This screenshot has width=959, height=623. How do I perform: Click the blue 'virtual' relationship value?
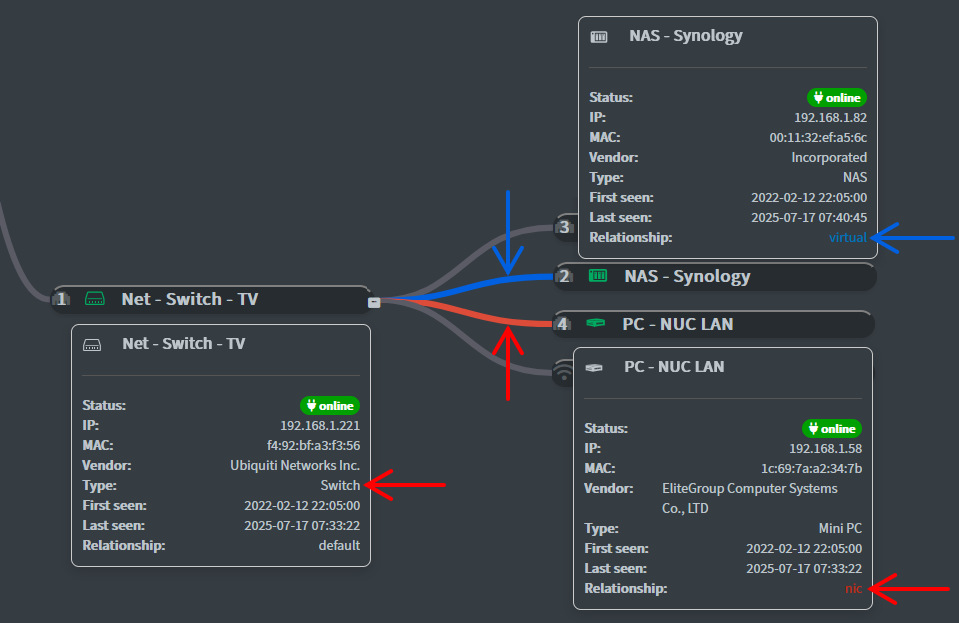click(847, 237)
